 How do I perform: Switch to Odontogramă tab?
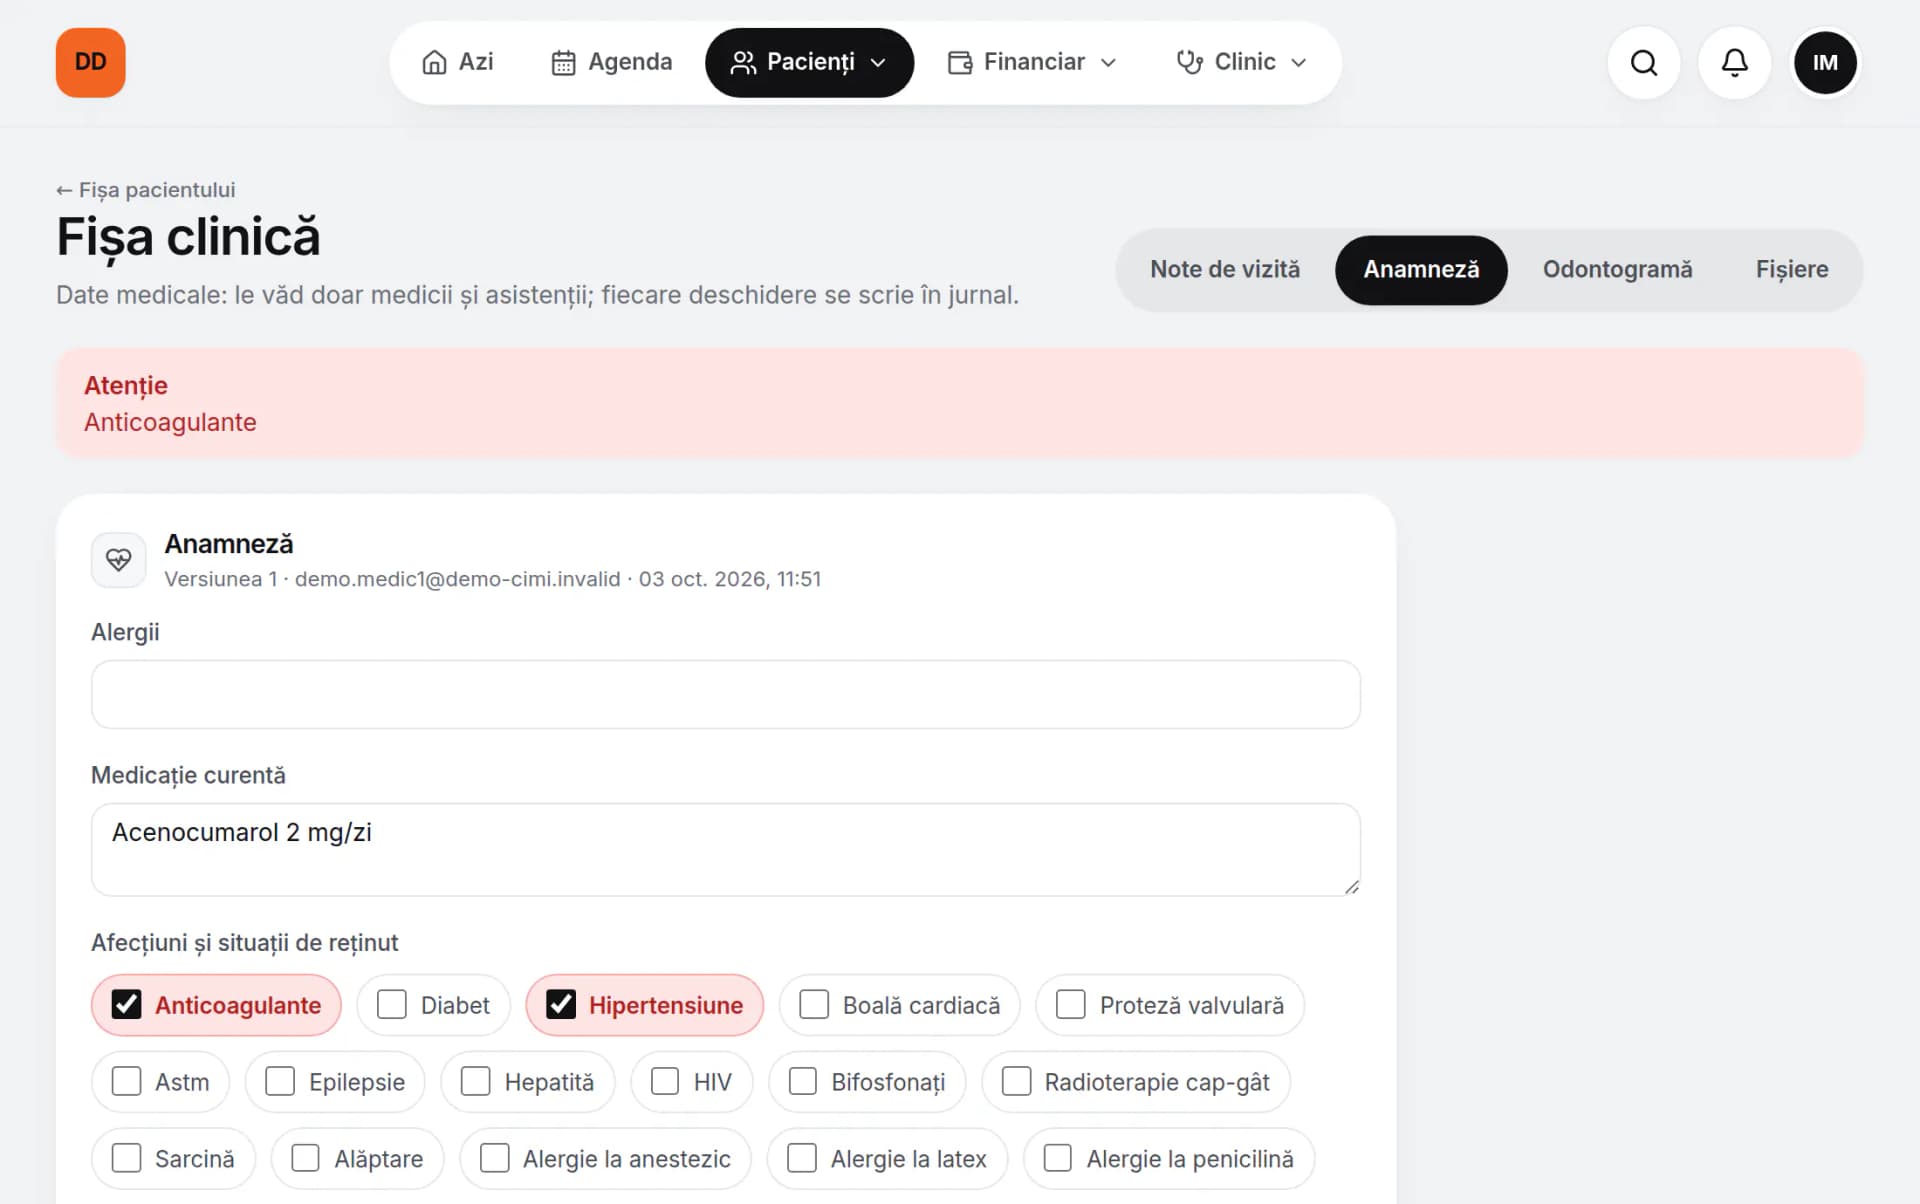point(1617,269)
